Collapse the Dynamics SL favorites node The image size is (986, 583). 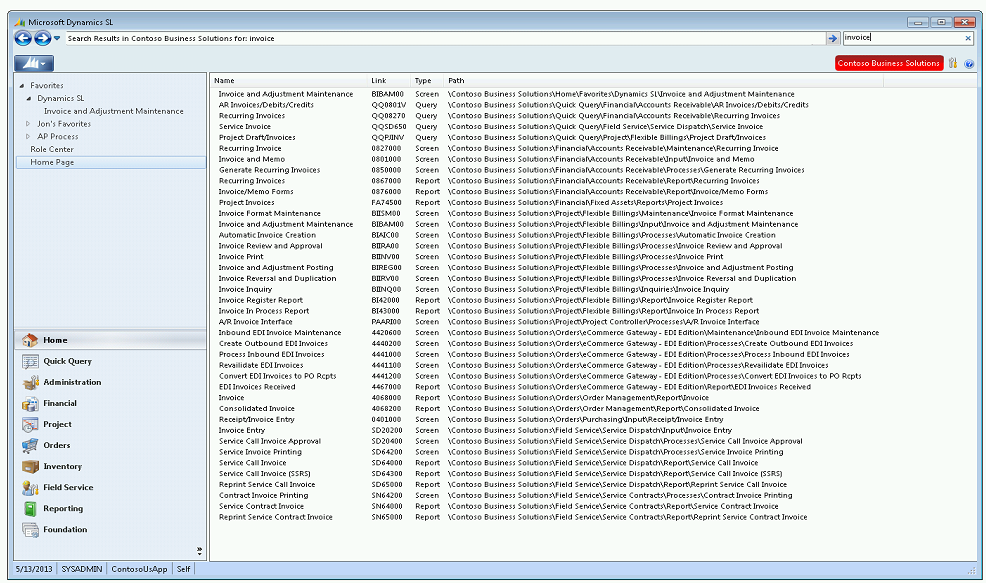pyautogui.click(x=29, y=99)
